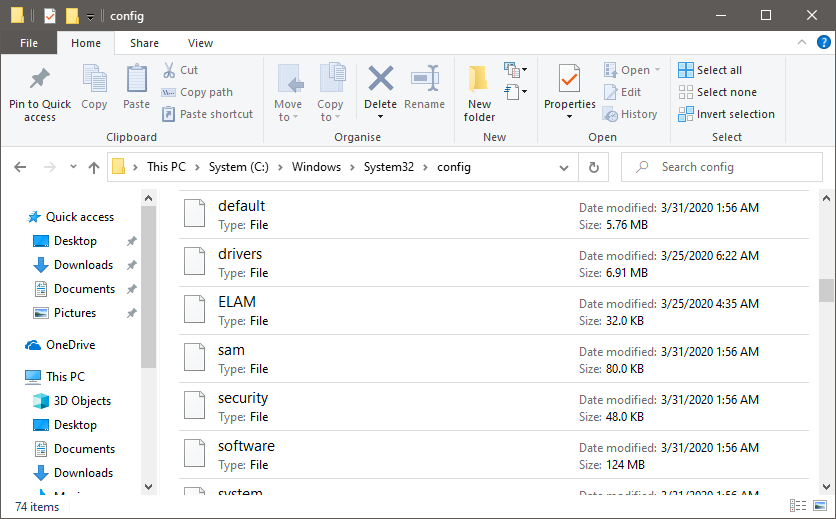The image size is (836, 519).
Task: Select the software file
Action: click(494, 454)
